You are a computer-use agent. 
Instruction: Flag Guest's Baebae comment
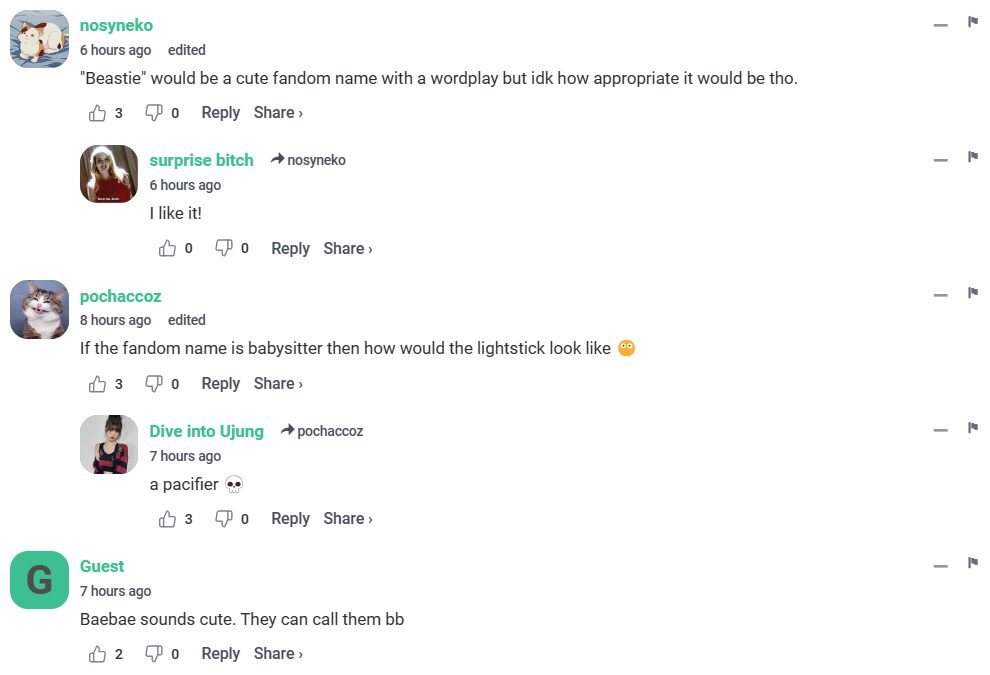pyautogui.click(x=972, y=563)
